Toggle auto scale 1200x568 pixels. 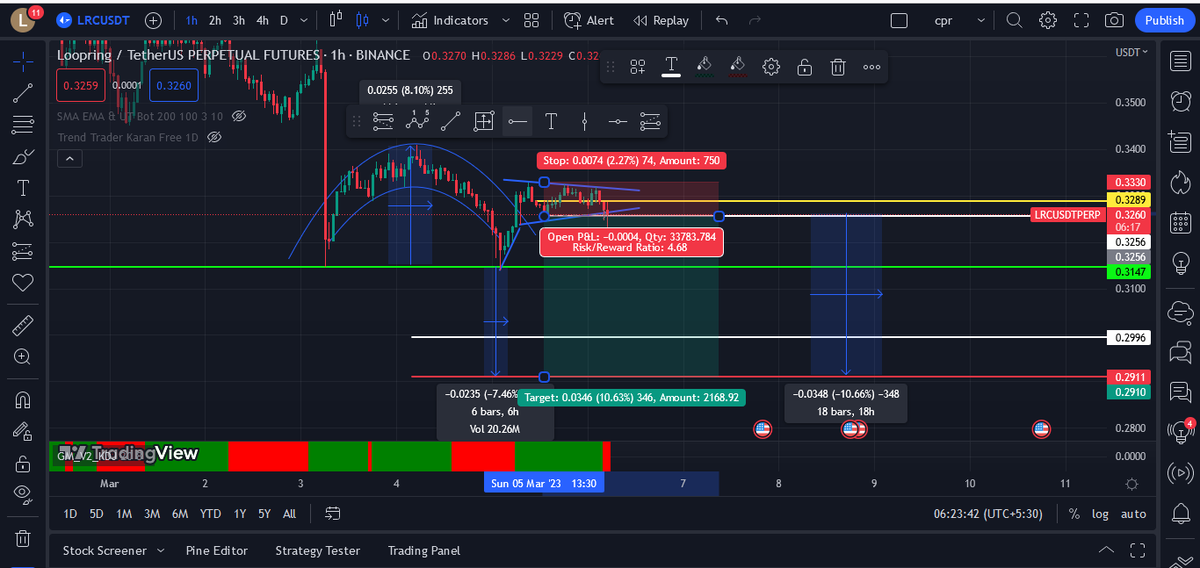[x=1133, y=514]
